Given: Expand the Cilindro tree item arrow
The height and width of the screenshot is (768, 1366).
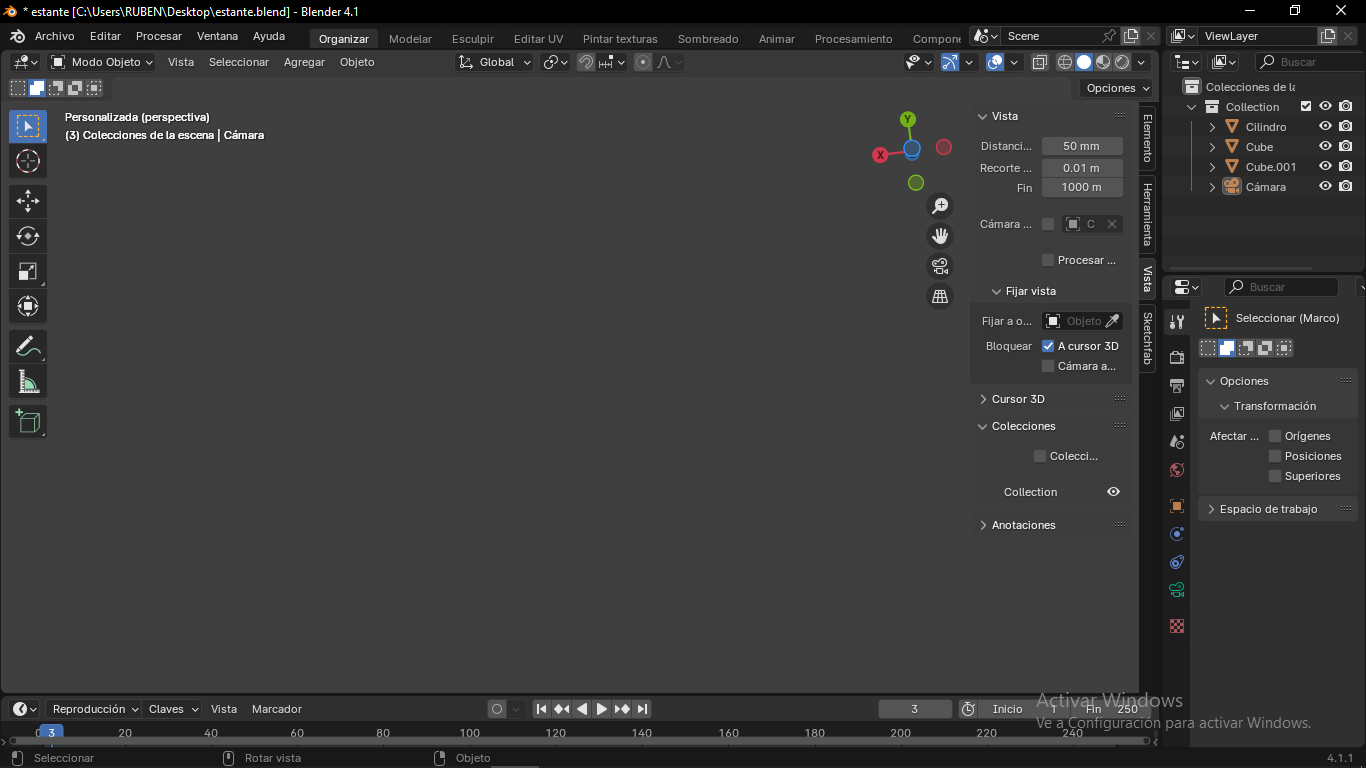Looking at the screenshot, I should pos(1212,127).
